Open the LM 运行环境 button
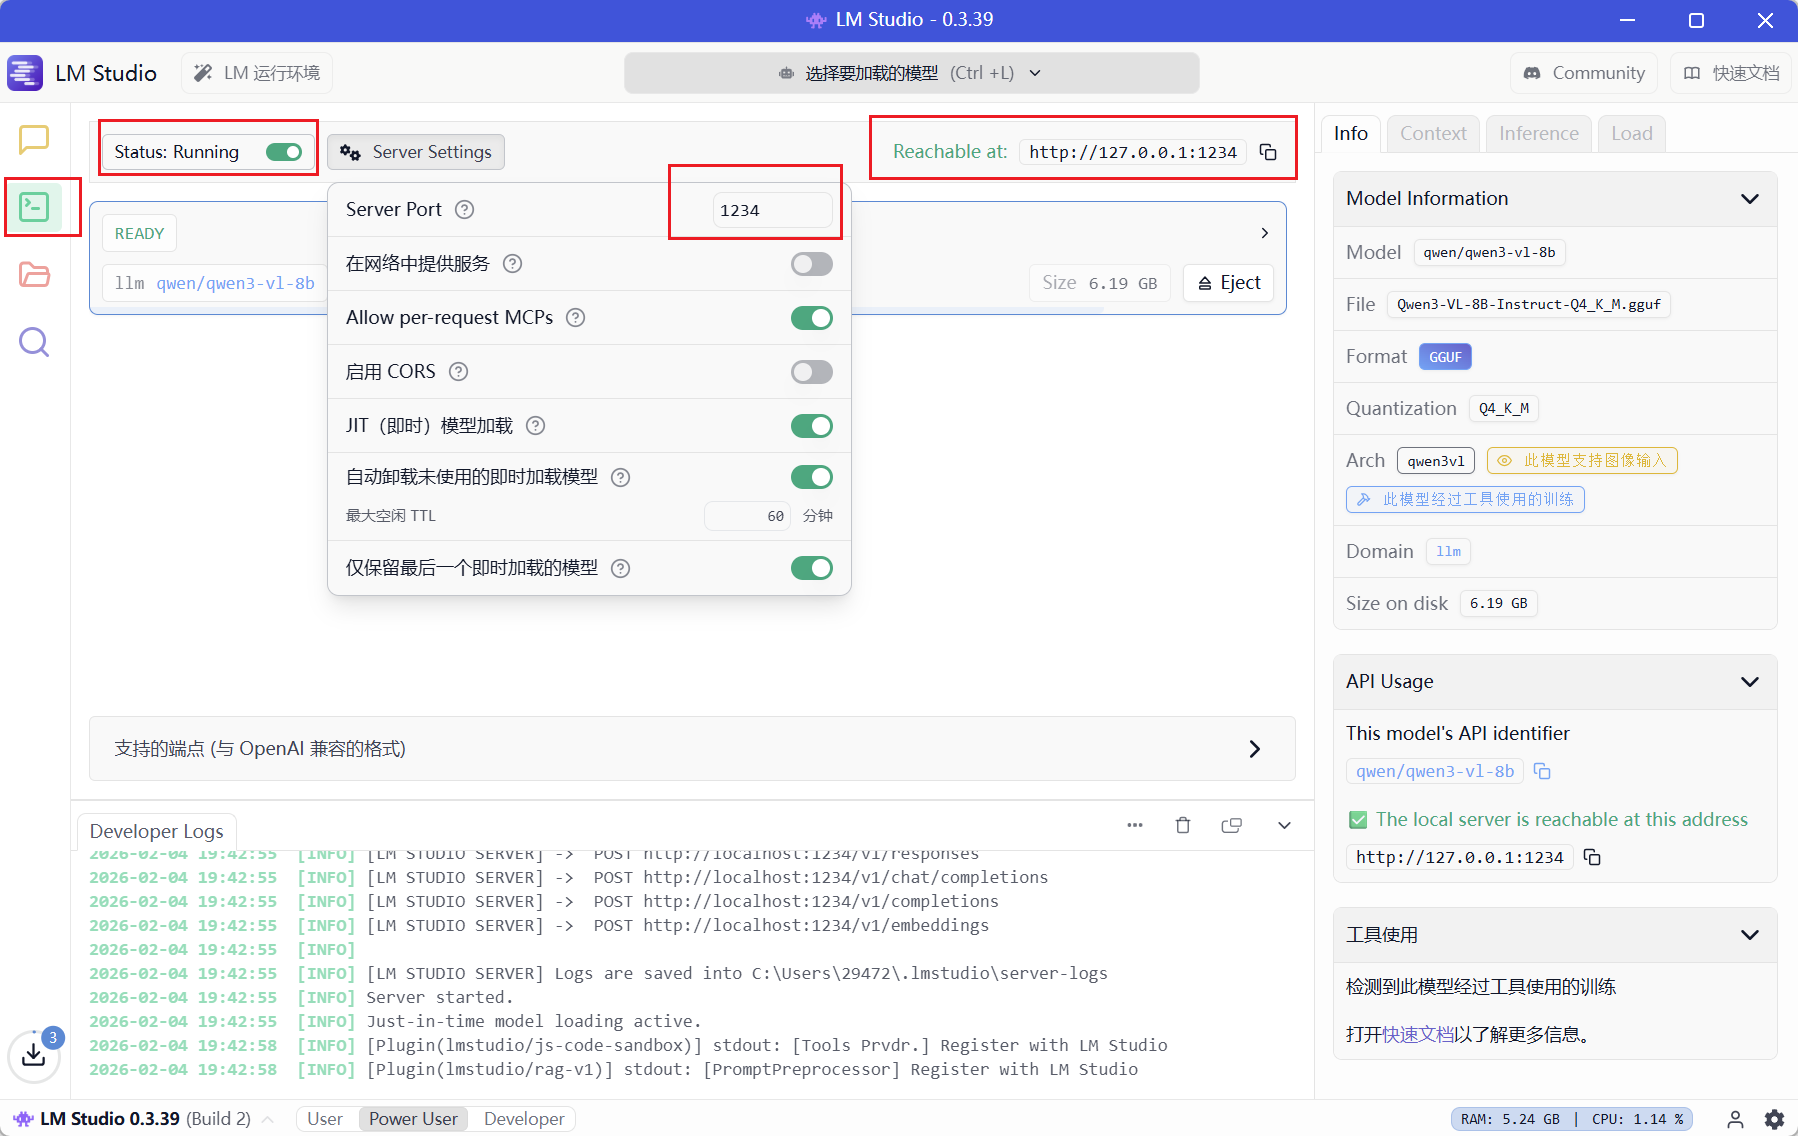This screenshot has height=1136, width=1798. pos(257,73)
